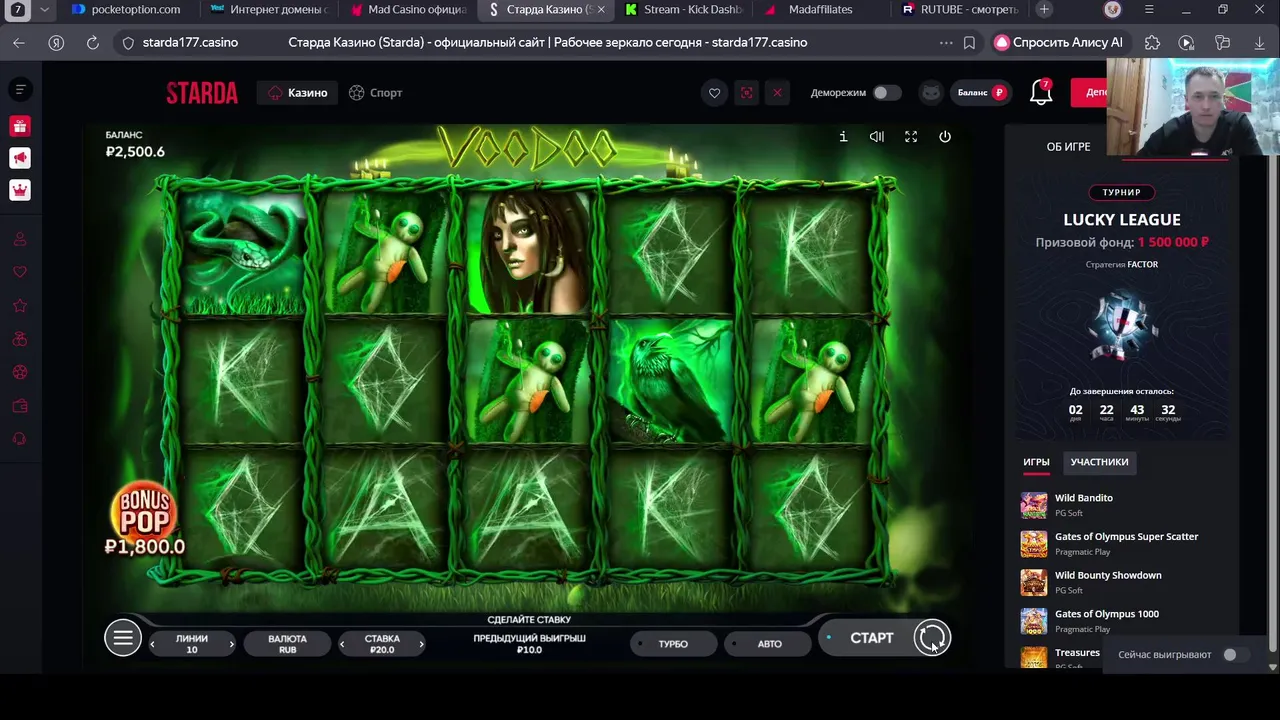Switch to the ИГРЫ tab
1280x720 pixels.
tap(1036, 462)
